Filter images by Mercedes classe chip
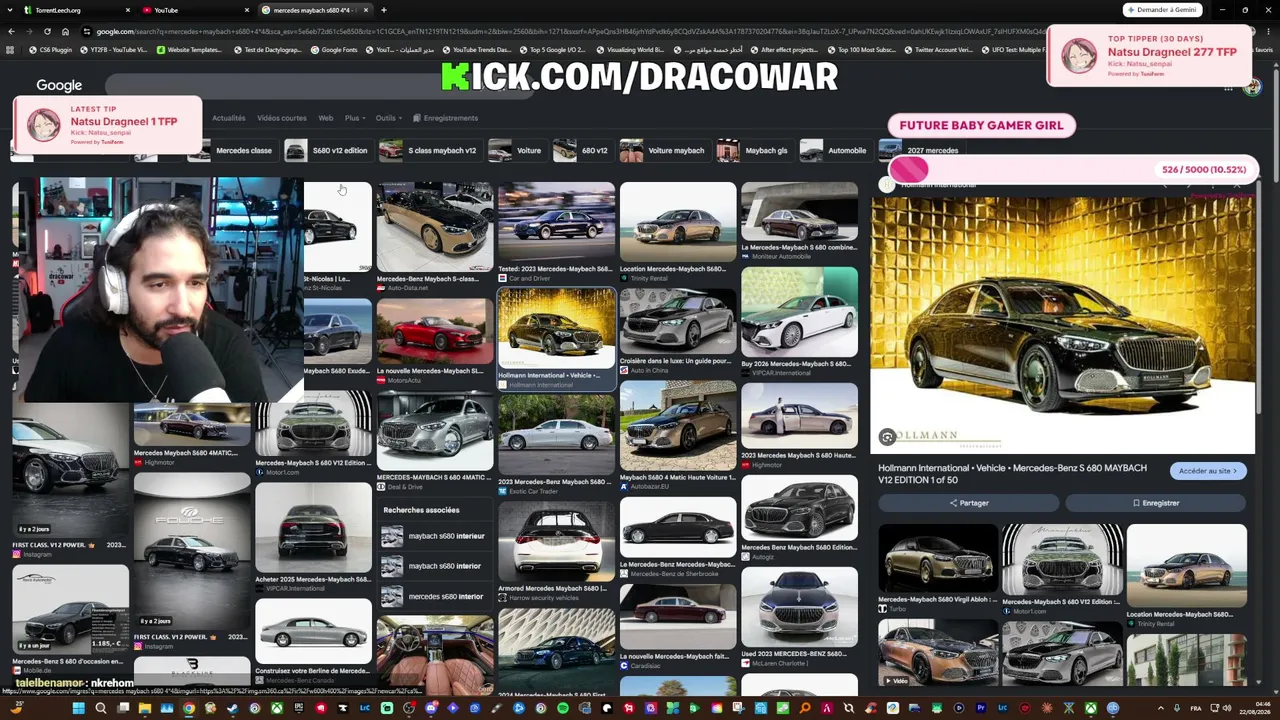 [x=233, y=151]
